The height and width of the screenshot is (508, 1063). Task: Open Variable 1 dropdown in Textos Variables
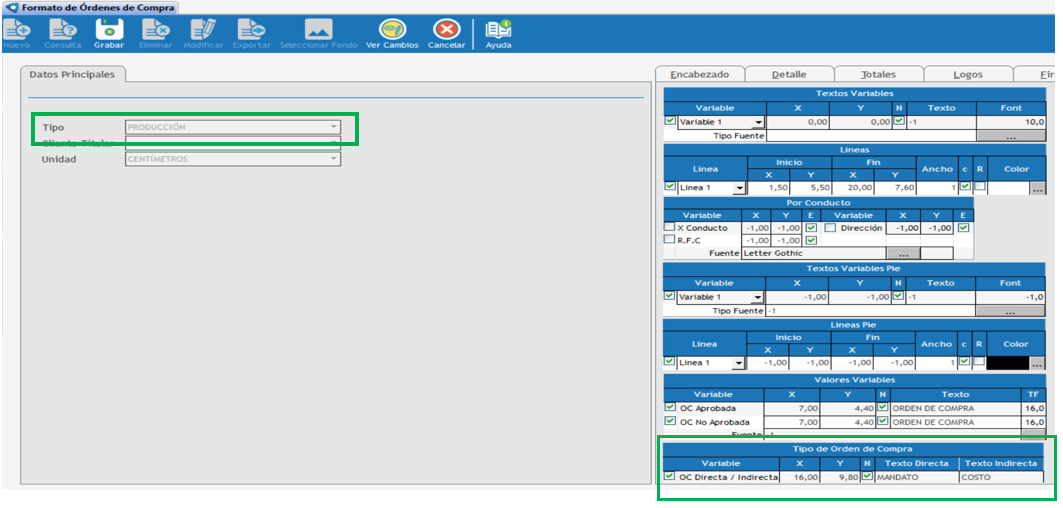(758, 122)
